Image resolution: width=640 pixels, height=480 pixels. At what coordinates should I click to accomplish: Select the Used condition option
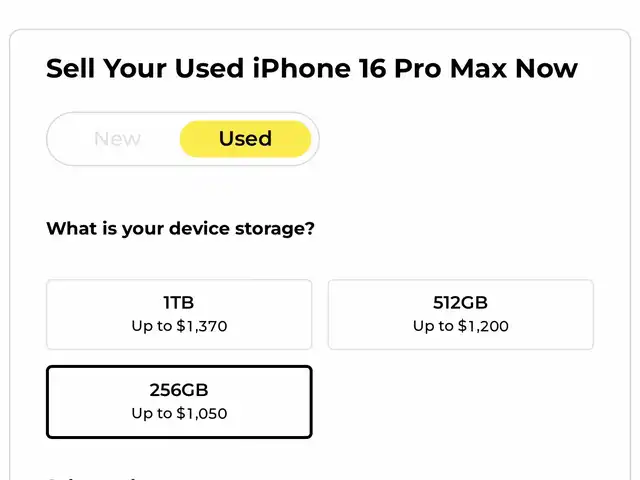click(x=245, y=139)
